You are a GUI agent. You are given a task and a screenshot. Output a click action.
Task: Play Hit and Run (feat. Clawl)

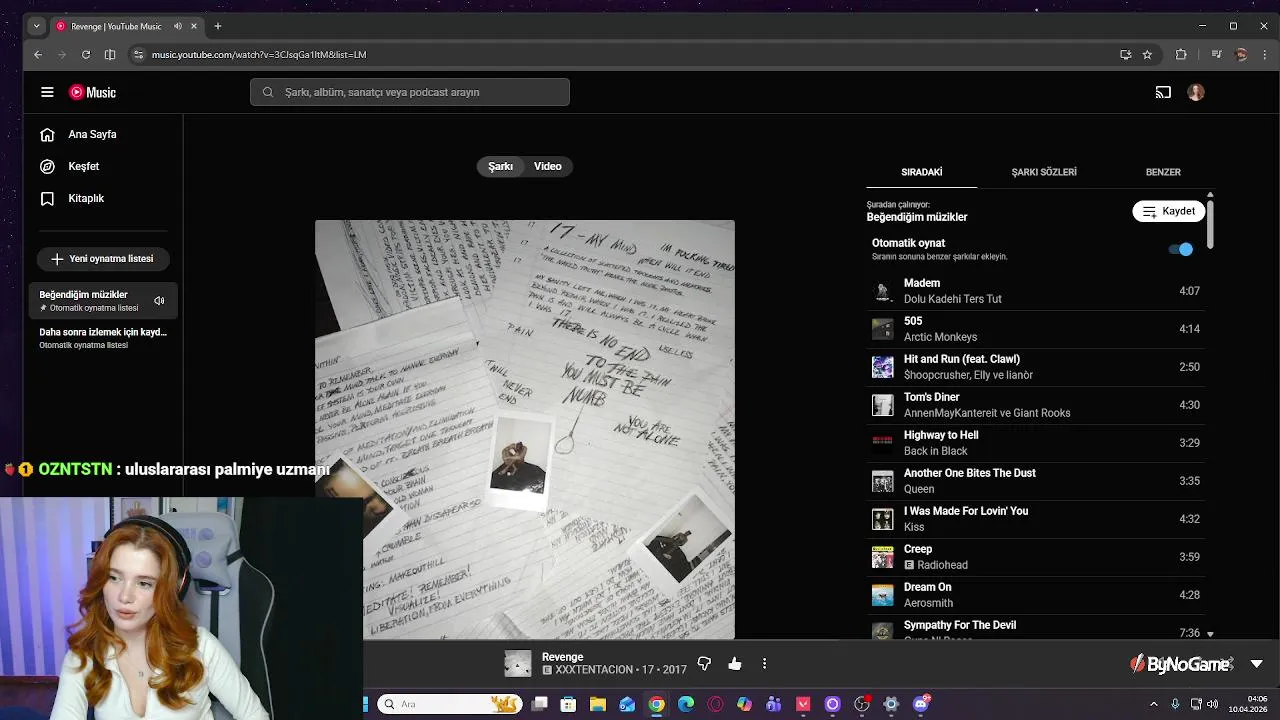tap(1035, 367)
